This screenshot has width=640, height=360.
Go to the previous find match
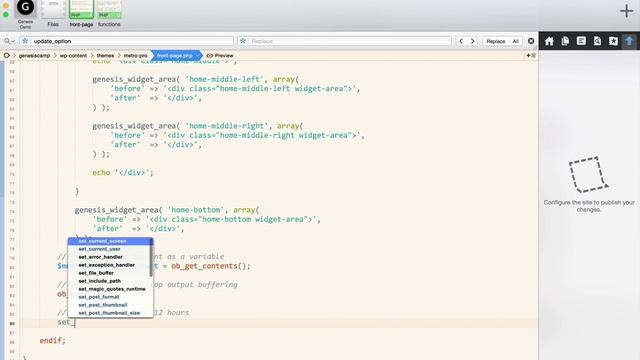tap(461, 41)
